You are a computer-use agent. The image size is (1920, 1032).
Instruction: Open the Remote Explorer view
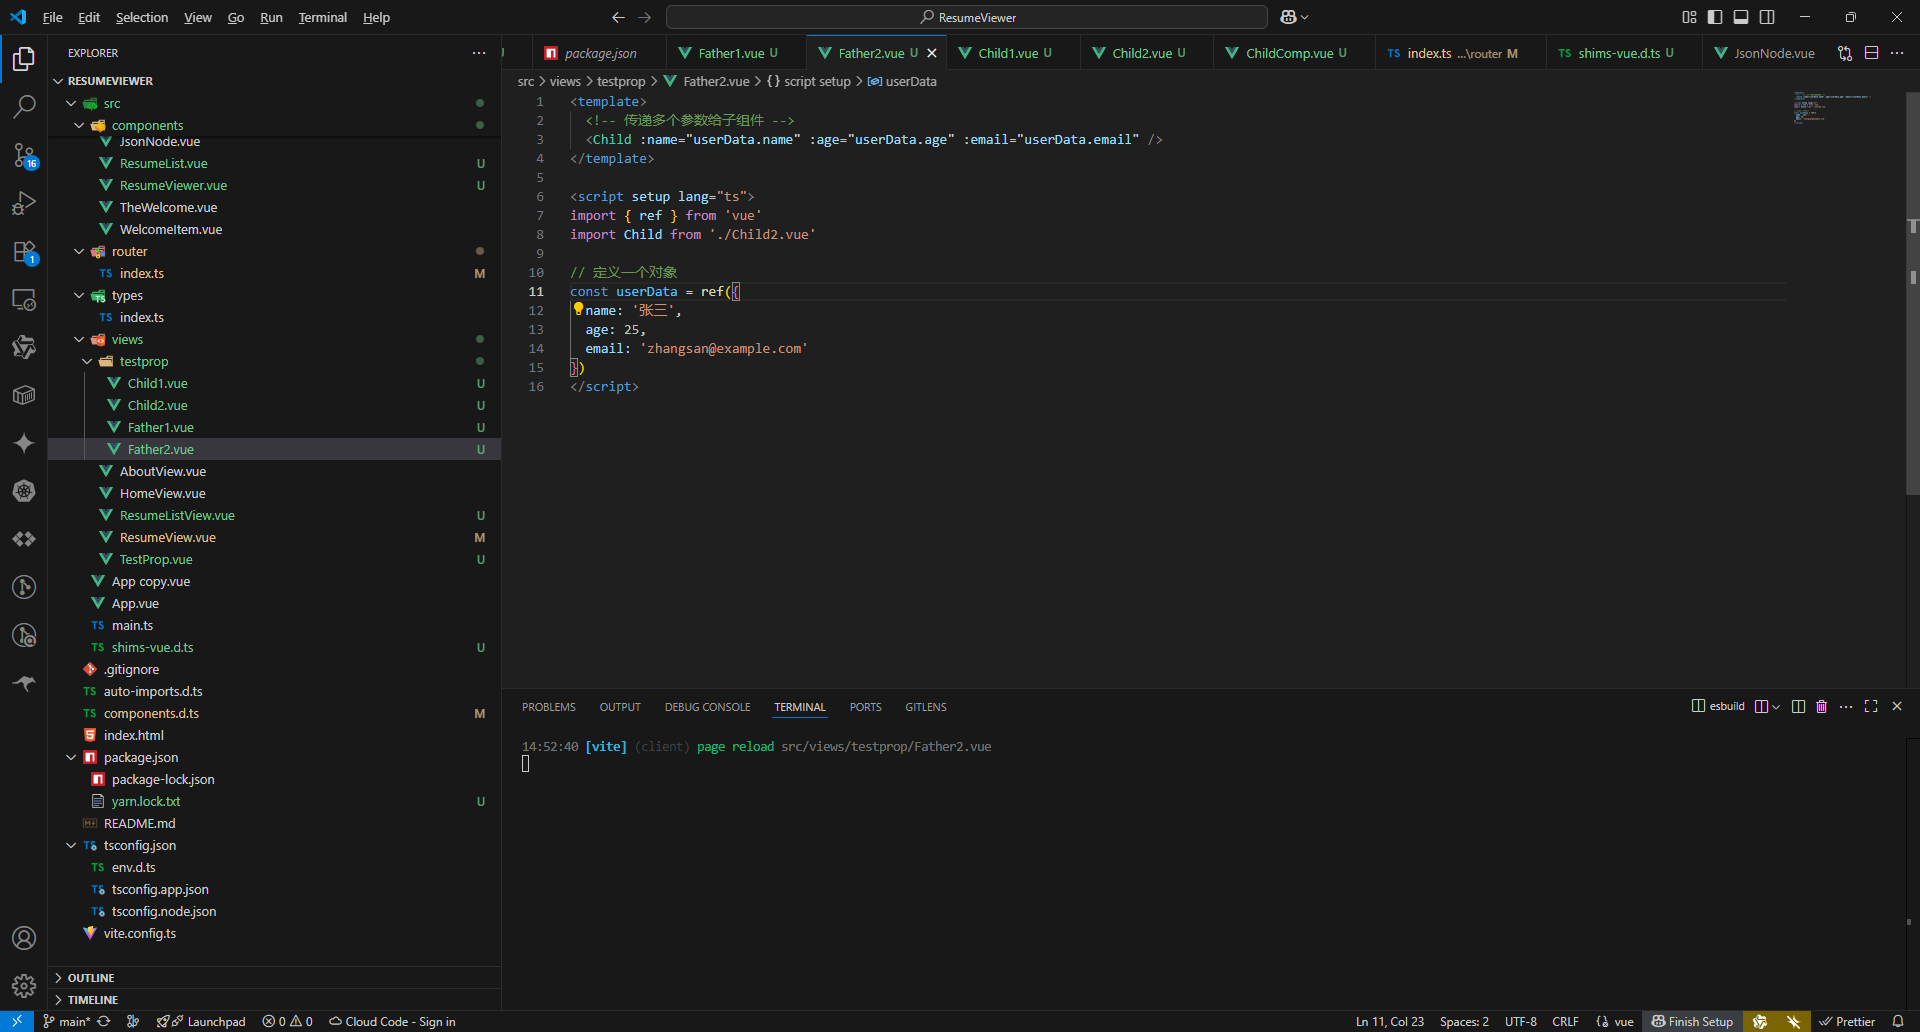pyautogui.click(x=24, y=299)
